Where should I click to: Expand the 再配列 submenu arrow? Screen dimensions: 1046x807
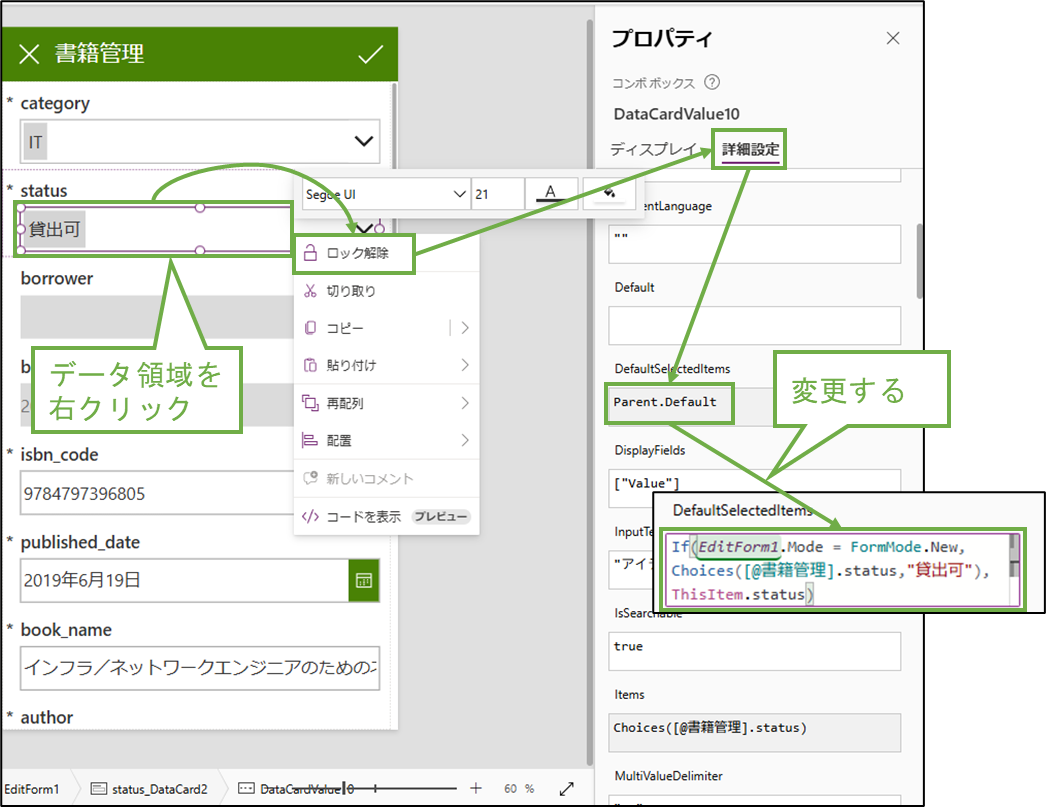[465, 403]
